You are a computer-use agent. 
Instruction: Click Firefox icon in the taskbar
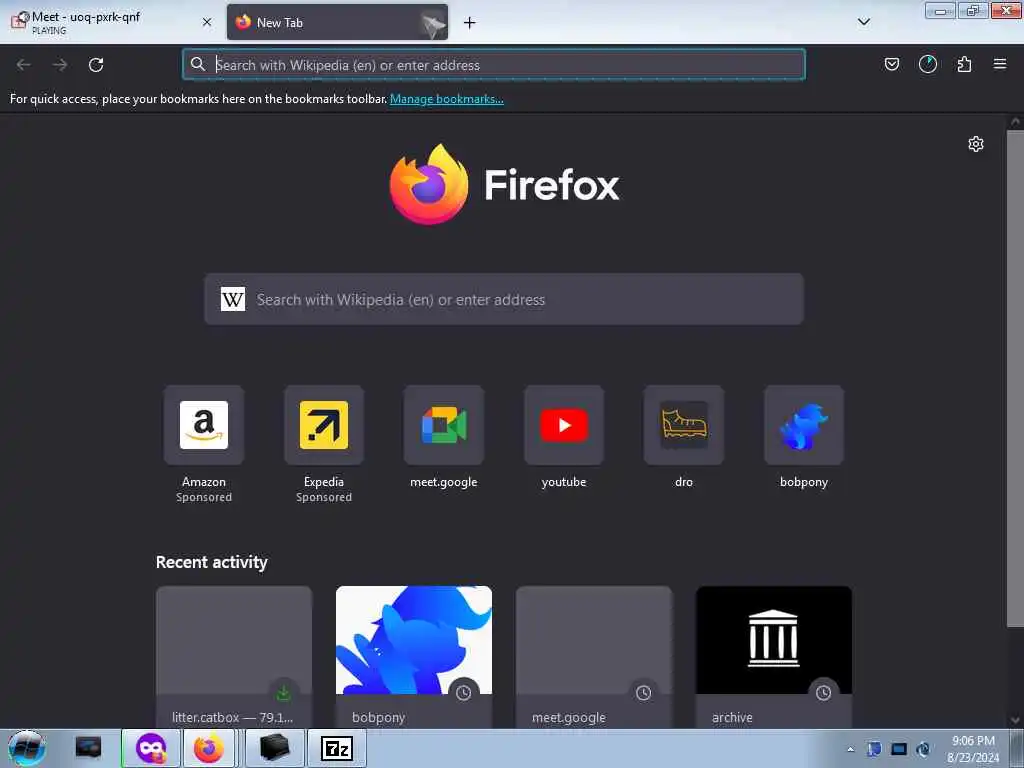pos(208,748)
